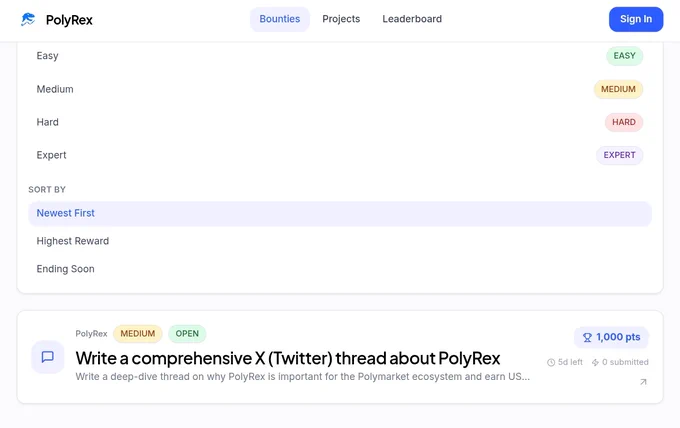Sort bounties by Ending Soon
This screenshot has width=680, height=428.
[x=340, y=269]
